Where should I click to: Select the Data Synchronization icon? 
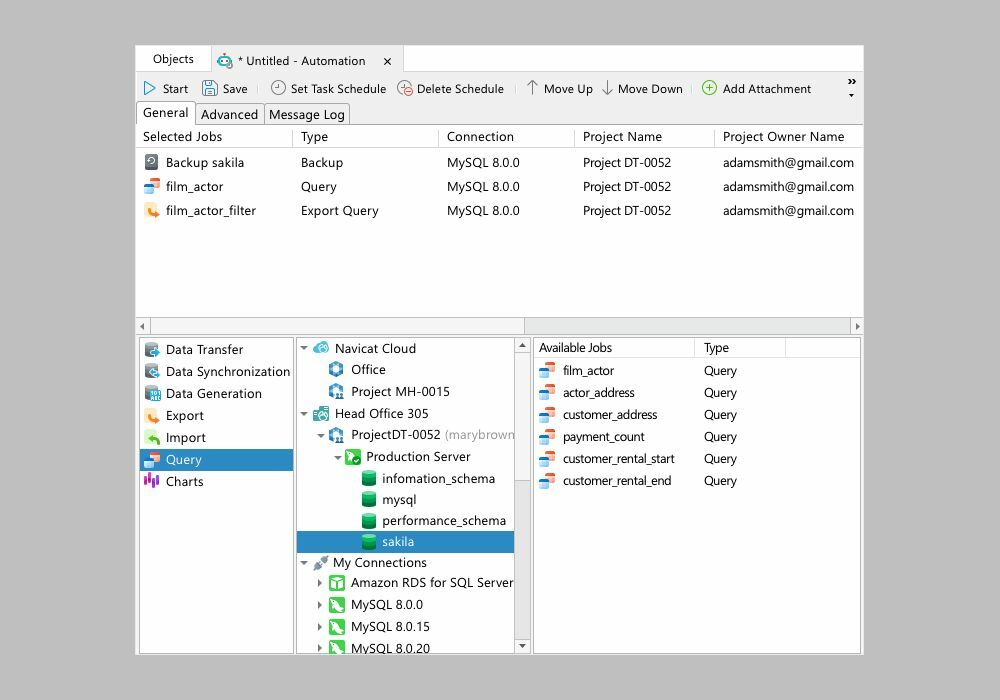[152, 371]
